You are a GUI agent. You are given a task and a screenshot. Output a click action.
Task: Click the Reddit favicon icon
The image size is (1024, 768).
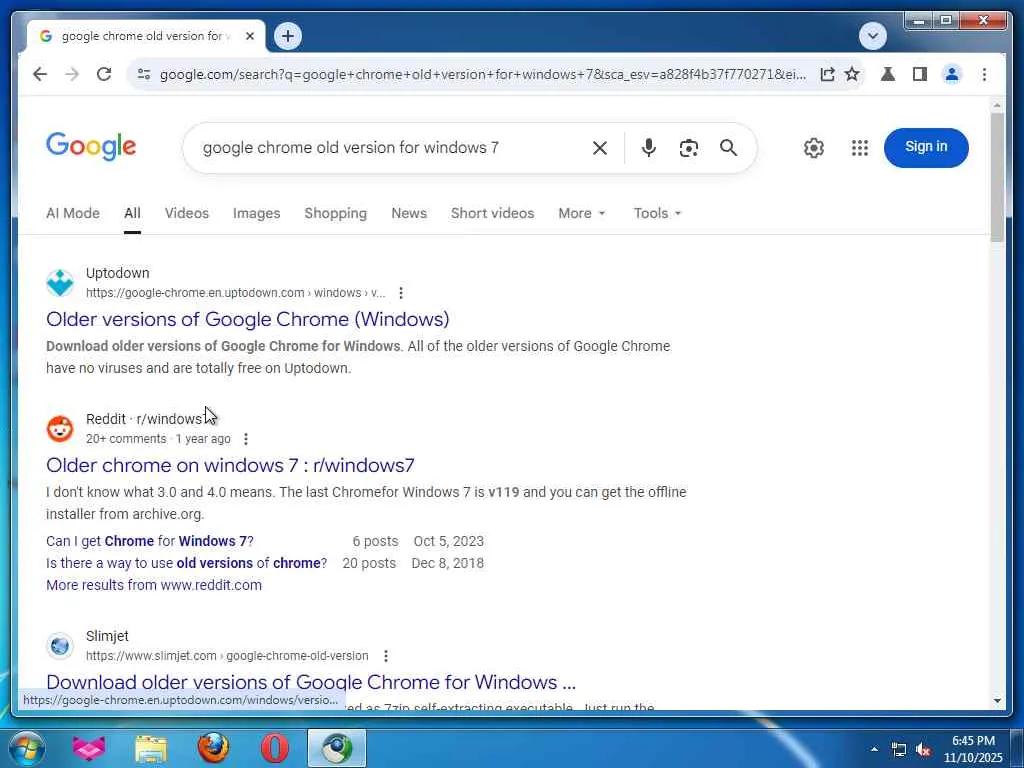coord(60,429)
